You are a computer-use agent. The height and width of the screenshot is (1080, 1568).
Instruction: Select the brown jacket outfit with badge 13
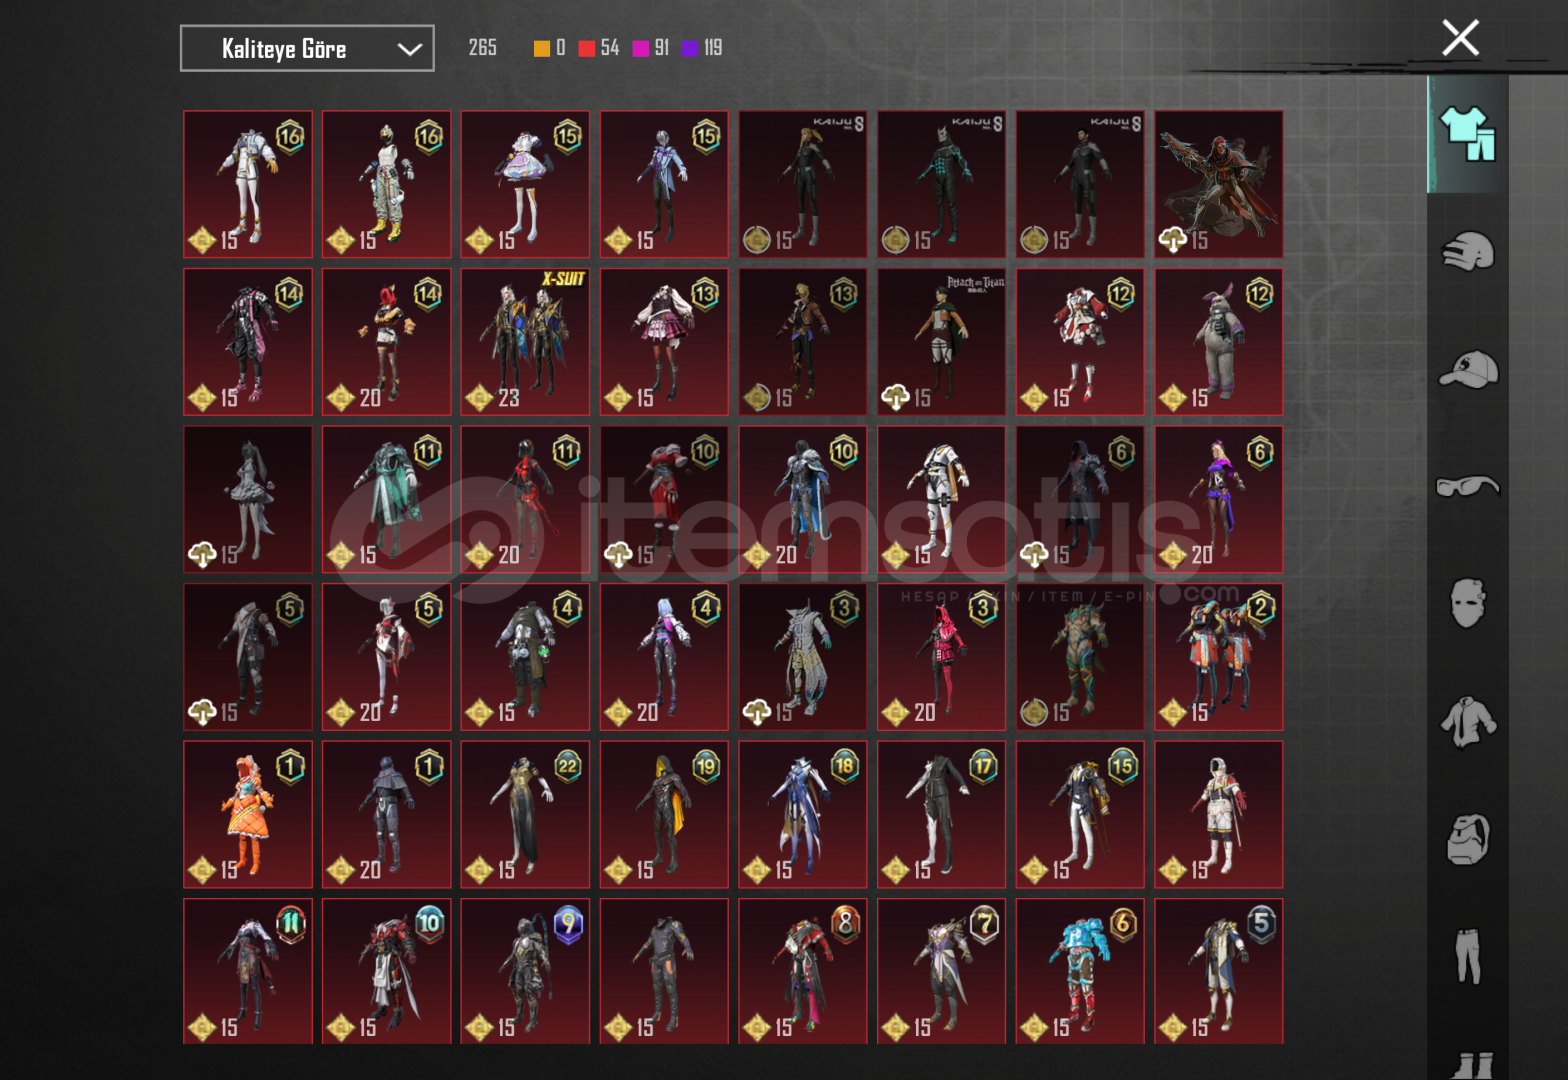click(803, 342)
